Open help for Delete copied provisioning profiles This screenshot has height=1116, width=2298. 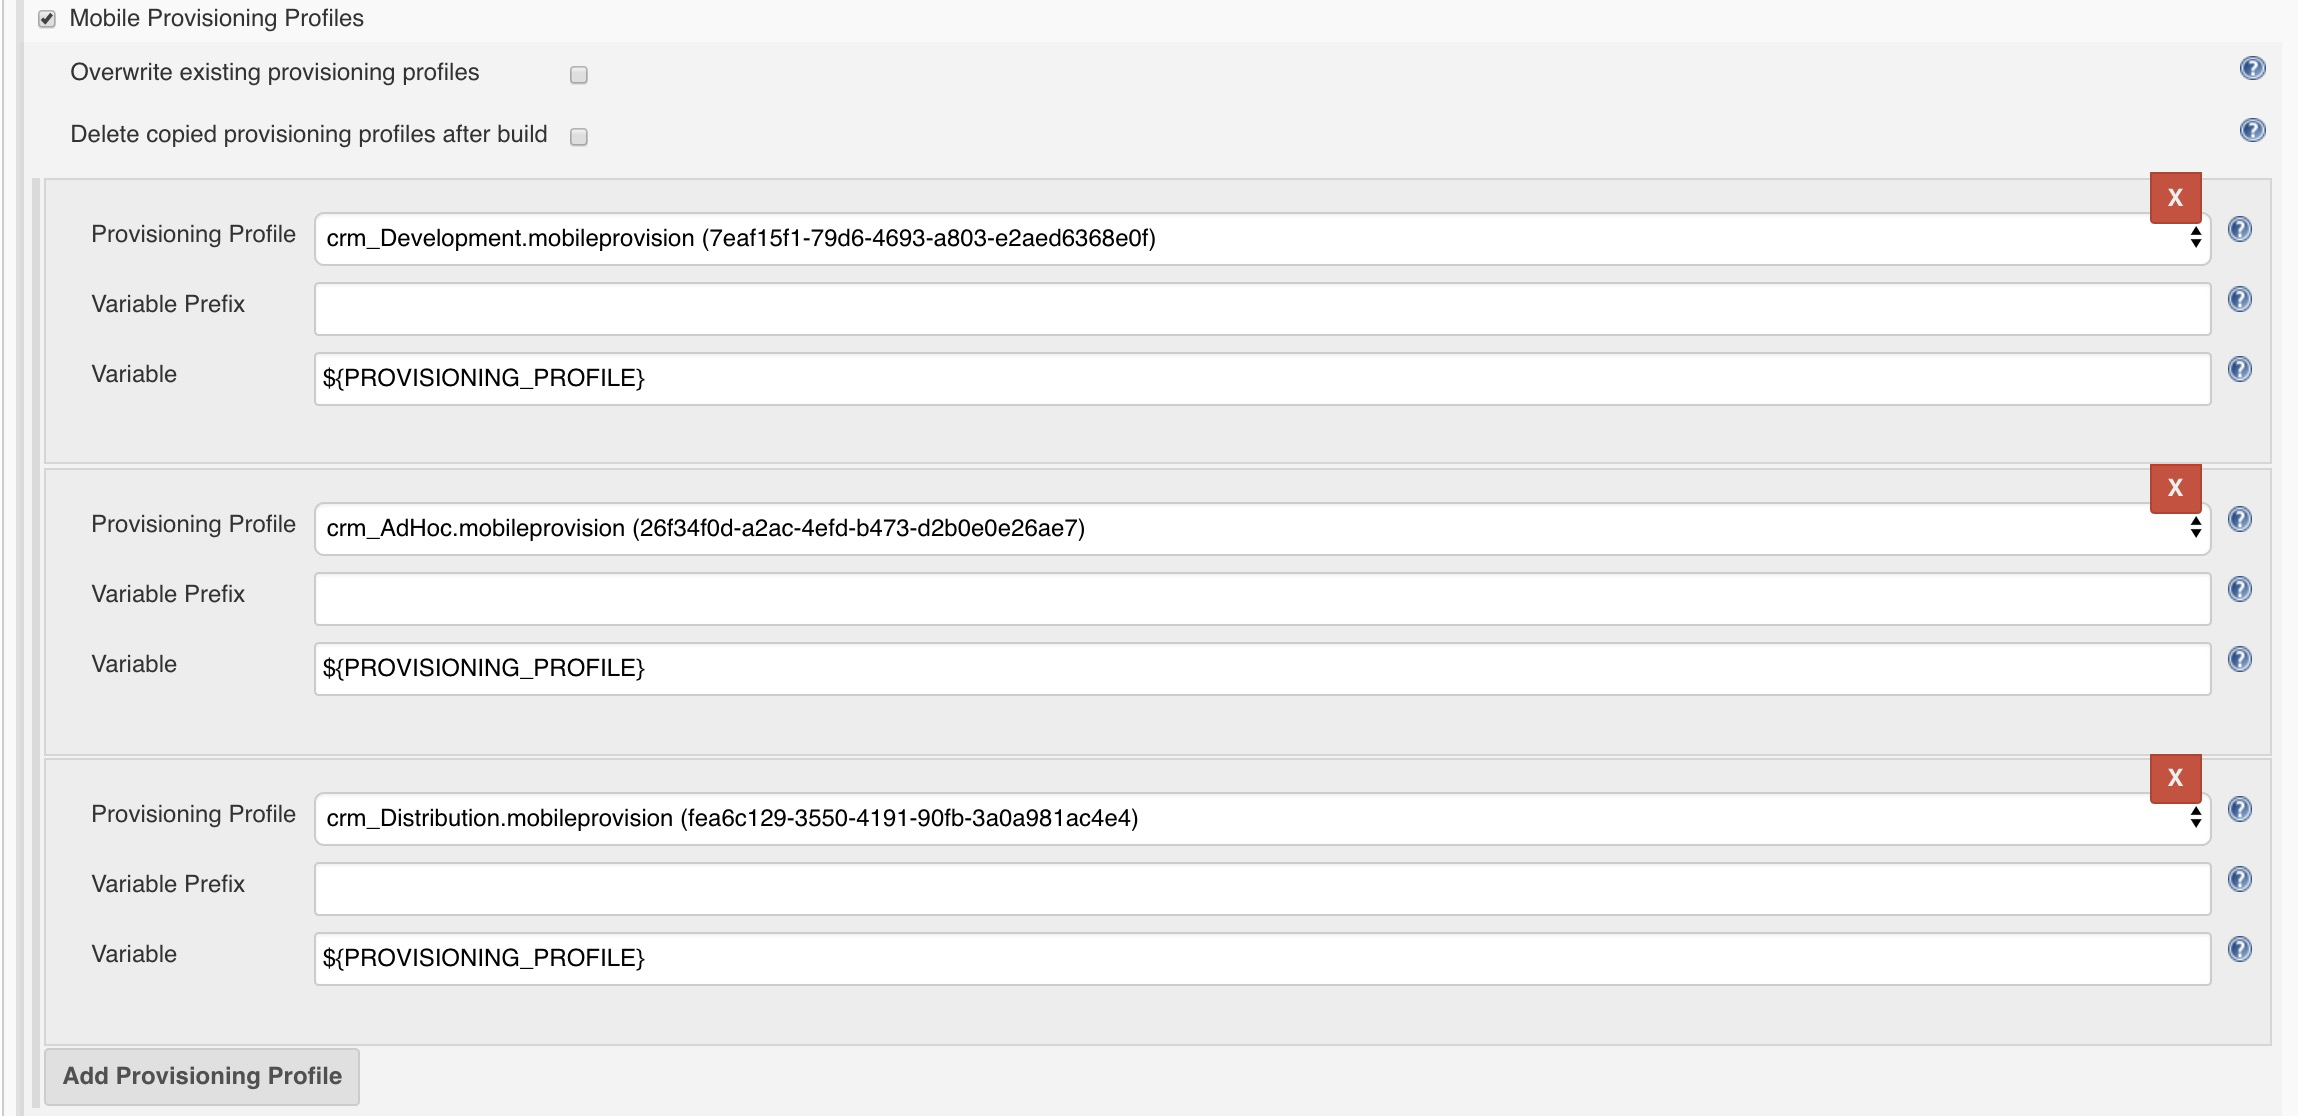point(2252,130)
